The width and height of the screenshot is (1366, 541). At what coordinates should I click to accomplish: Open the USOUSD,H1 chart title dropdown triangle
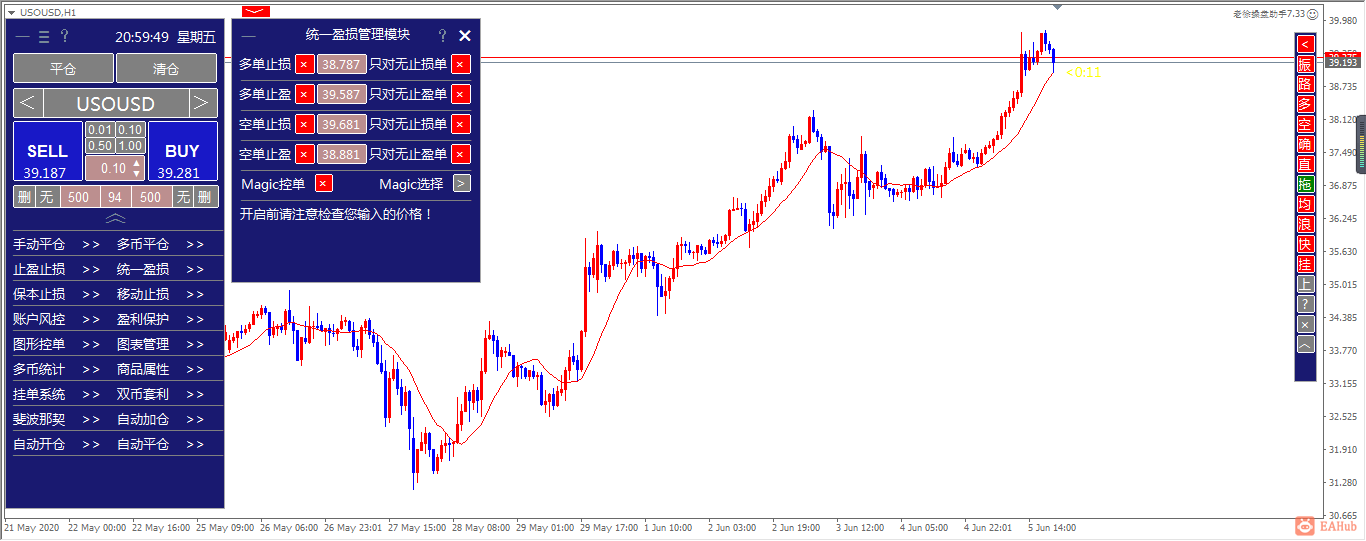10,12
